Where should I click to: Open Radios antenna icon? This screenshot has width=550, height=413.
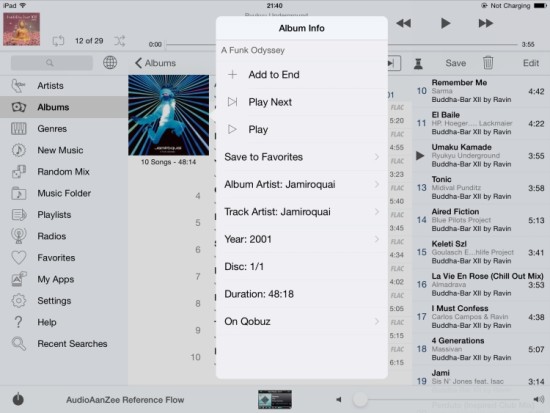[19, 236]
